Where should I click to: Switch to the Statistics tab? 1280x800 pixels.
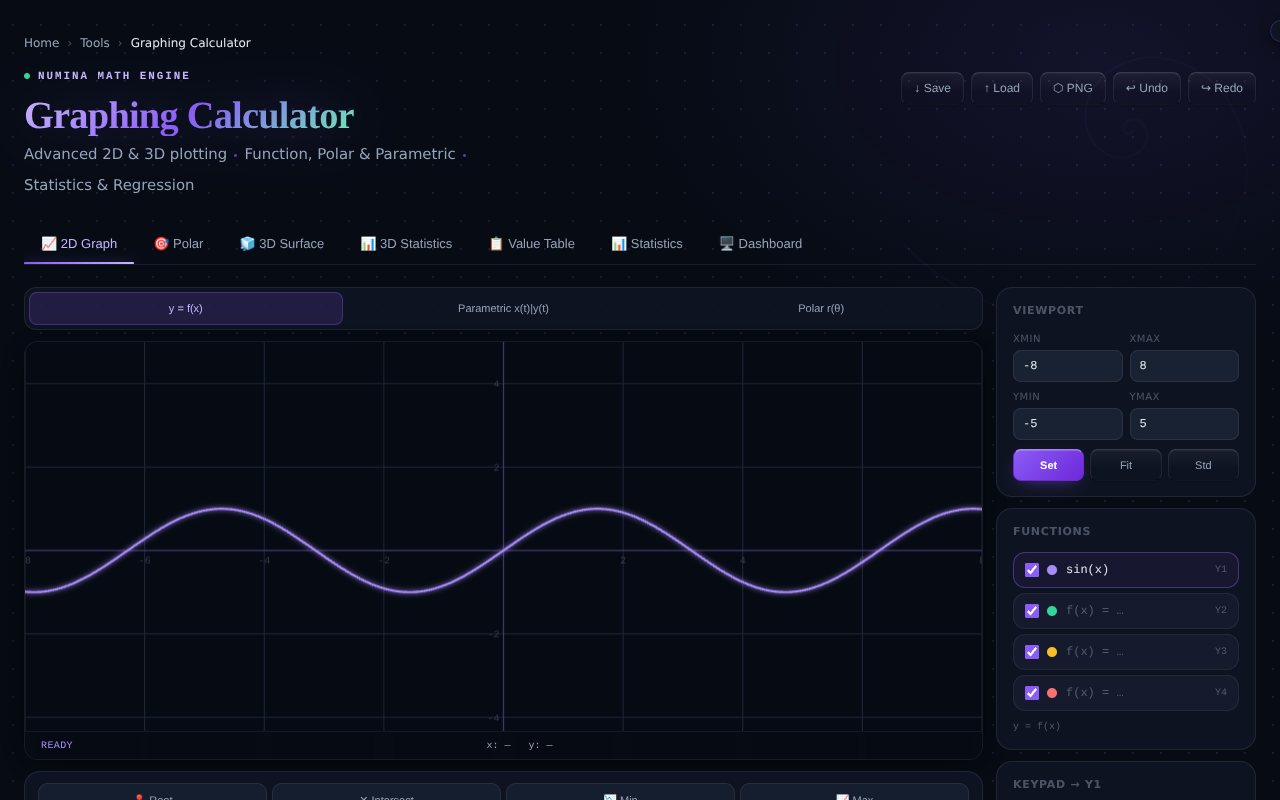[x=647, y=243]
